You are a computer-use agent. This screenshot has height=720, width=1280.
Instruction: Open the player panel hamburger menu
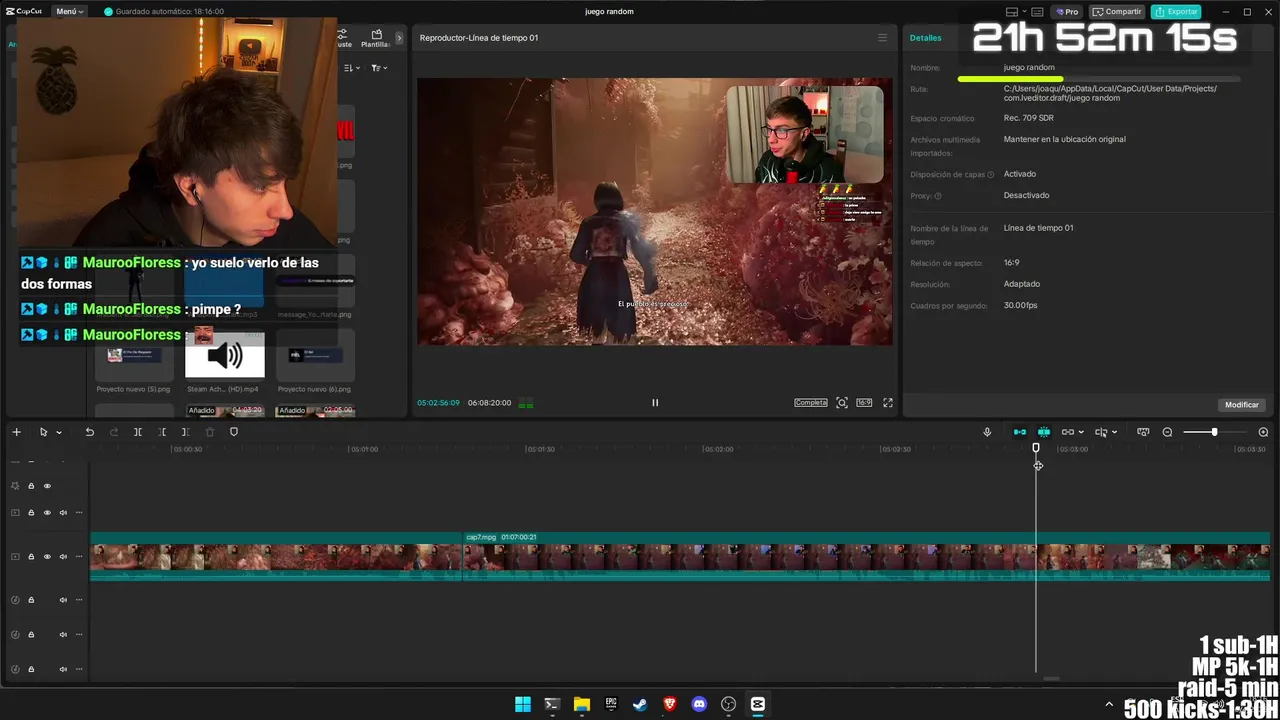point(882,38)
